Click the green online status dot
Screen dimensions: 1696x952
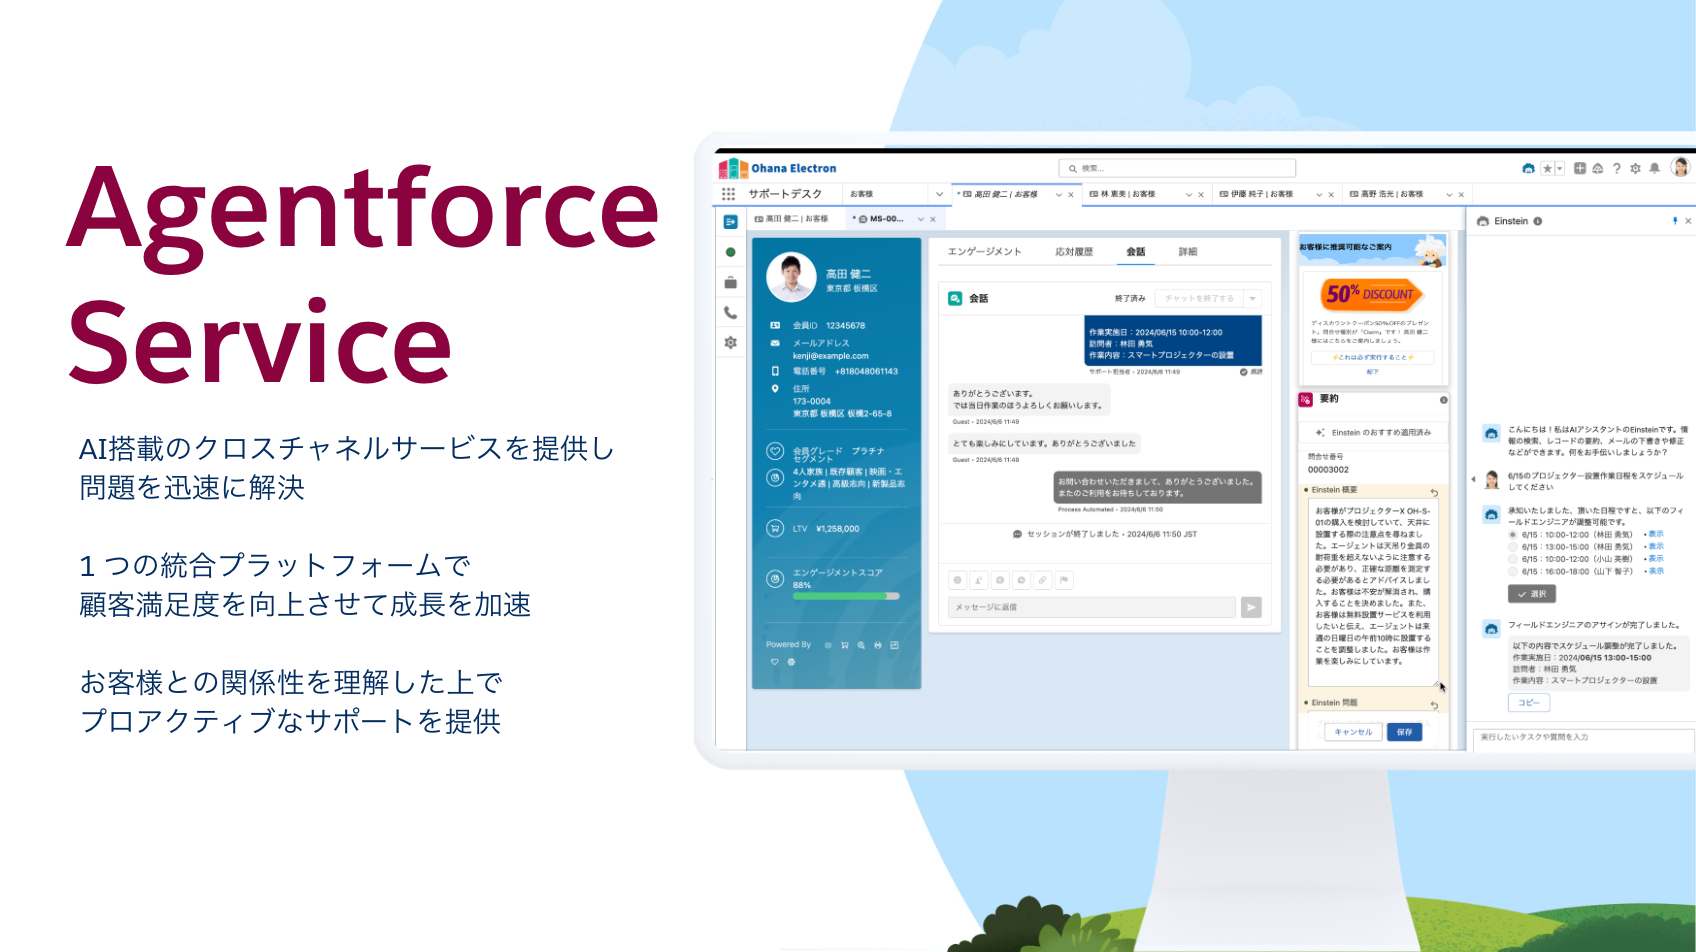pos(730,252)
